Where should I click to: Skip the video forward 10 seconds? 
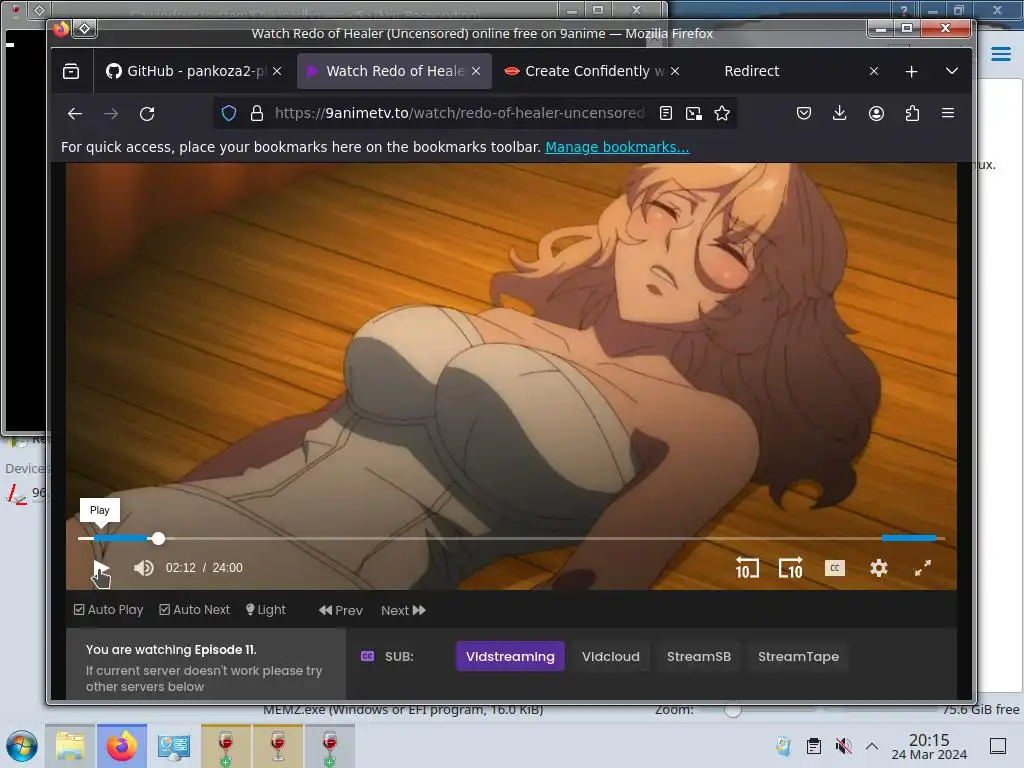pyautogui.click(x=790, y=568)
